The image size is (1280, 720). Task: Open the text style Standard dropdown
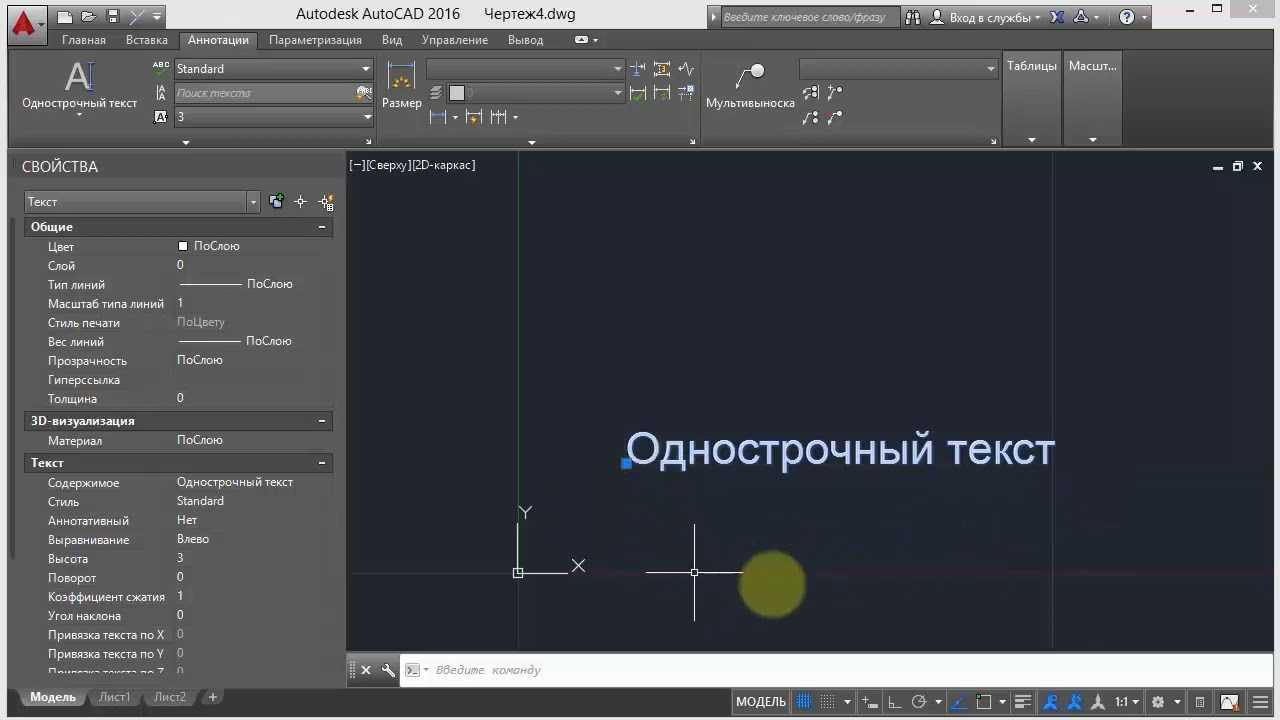click(x=273, y=69)
